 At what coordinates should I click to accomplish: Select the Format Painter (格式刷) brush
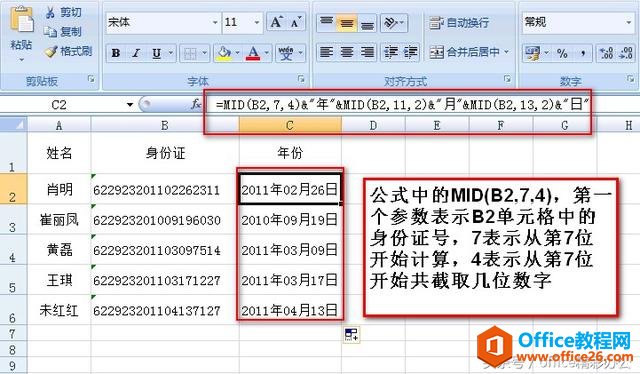[51, 51]
